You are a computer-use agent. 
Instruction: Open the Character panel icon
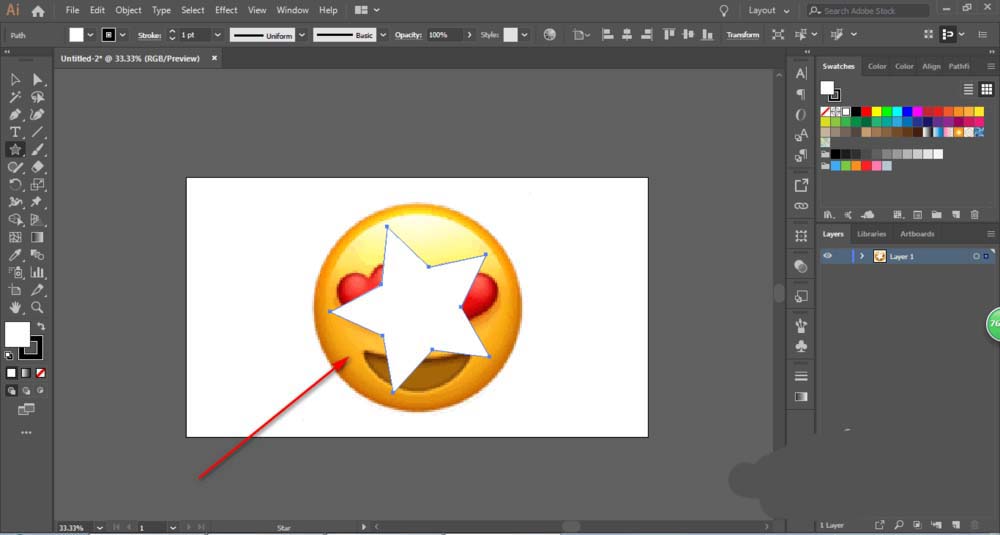coord(801,73)
